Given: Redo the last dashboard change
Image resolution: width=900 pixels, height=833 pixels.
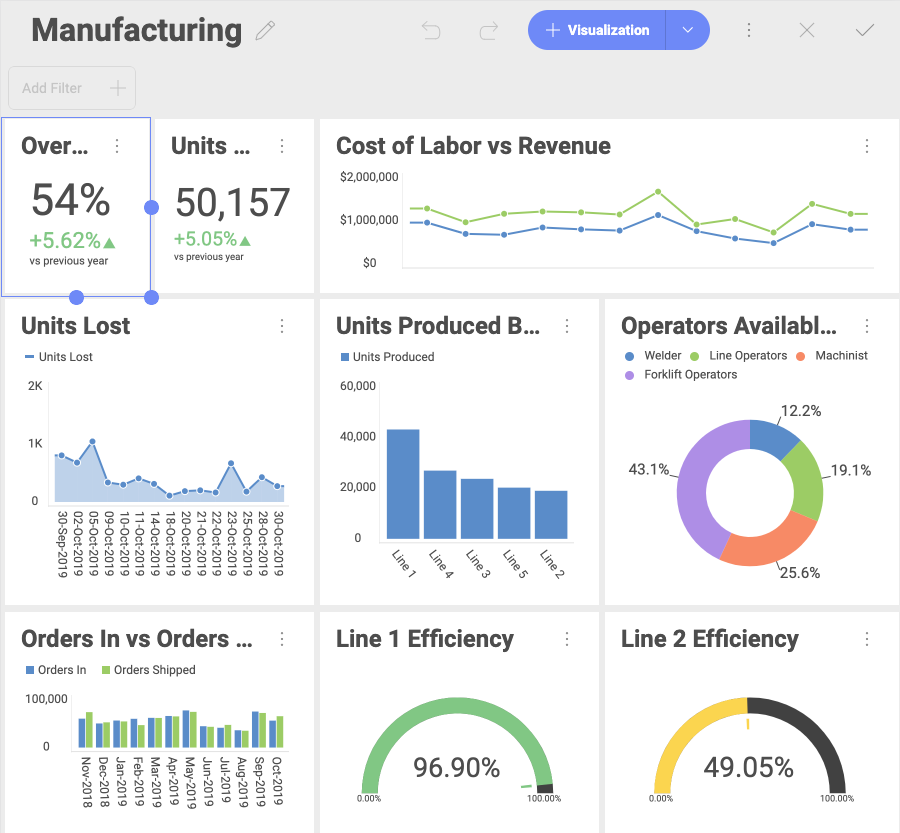Looking at the screenshot, I should [x=489, y=31].
